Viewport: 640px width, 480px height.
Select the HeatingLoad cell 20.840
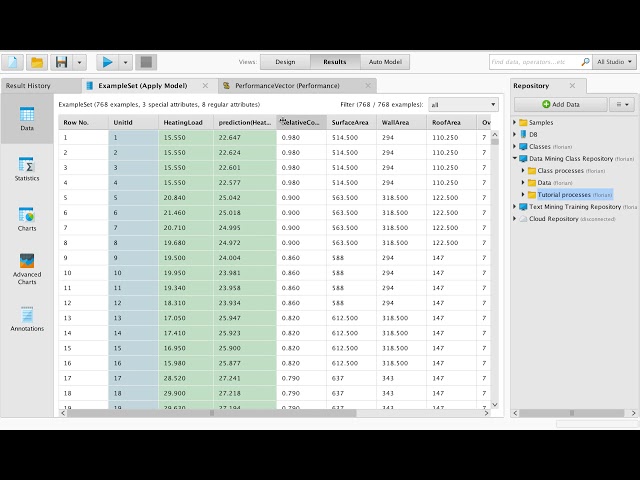[x=186, y=198]
